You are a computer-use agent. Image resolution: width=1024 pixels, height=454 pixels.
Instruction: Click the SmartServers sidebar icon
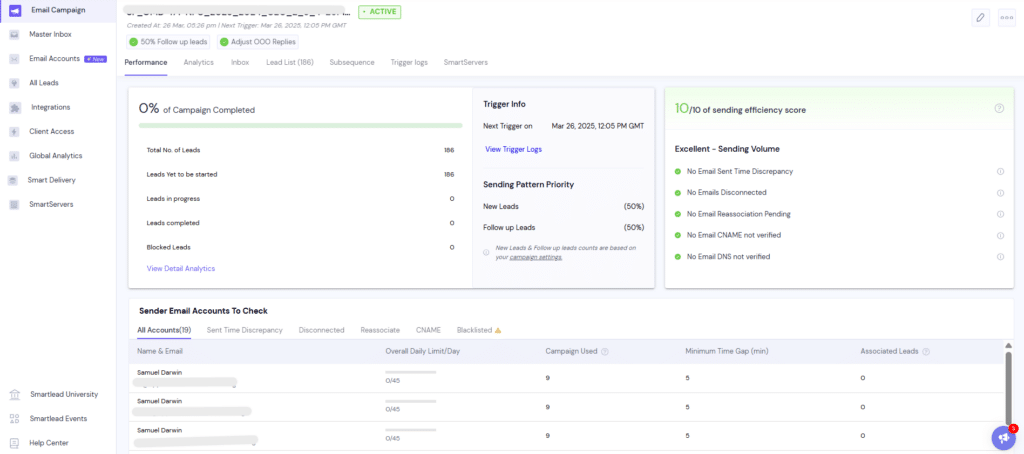(x=14, y=204)
